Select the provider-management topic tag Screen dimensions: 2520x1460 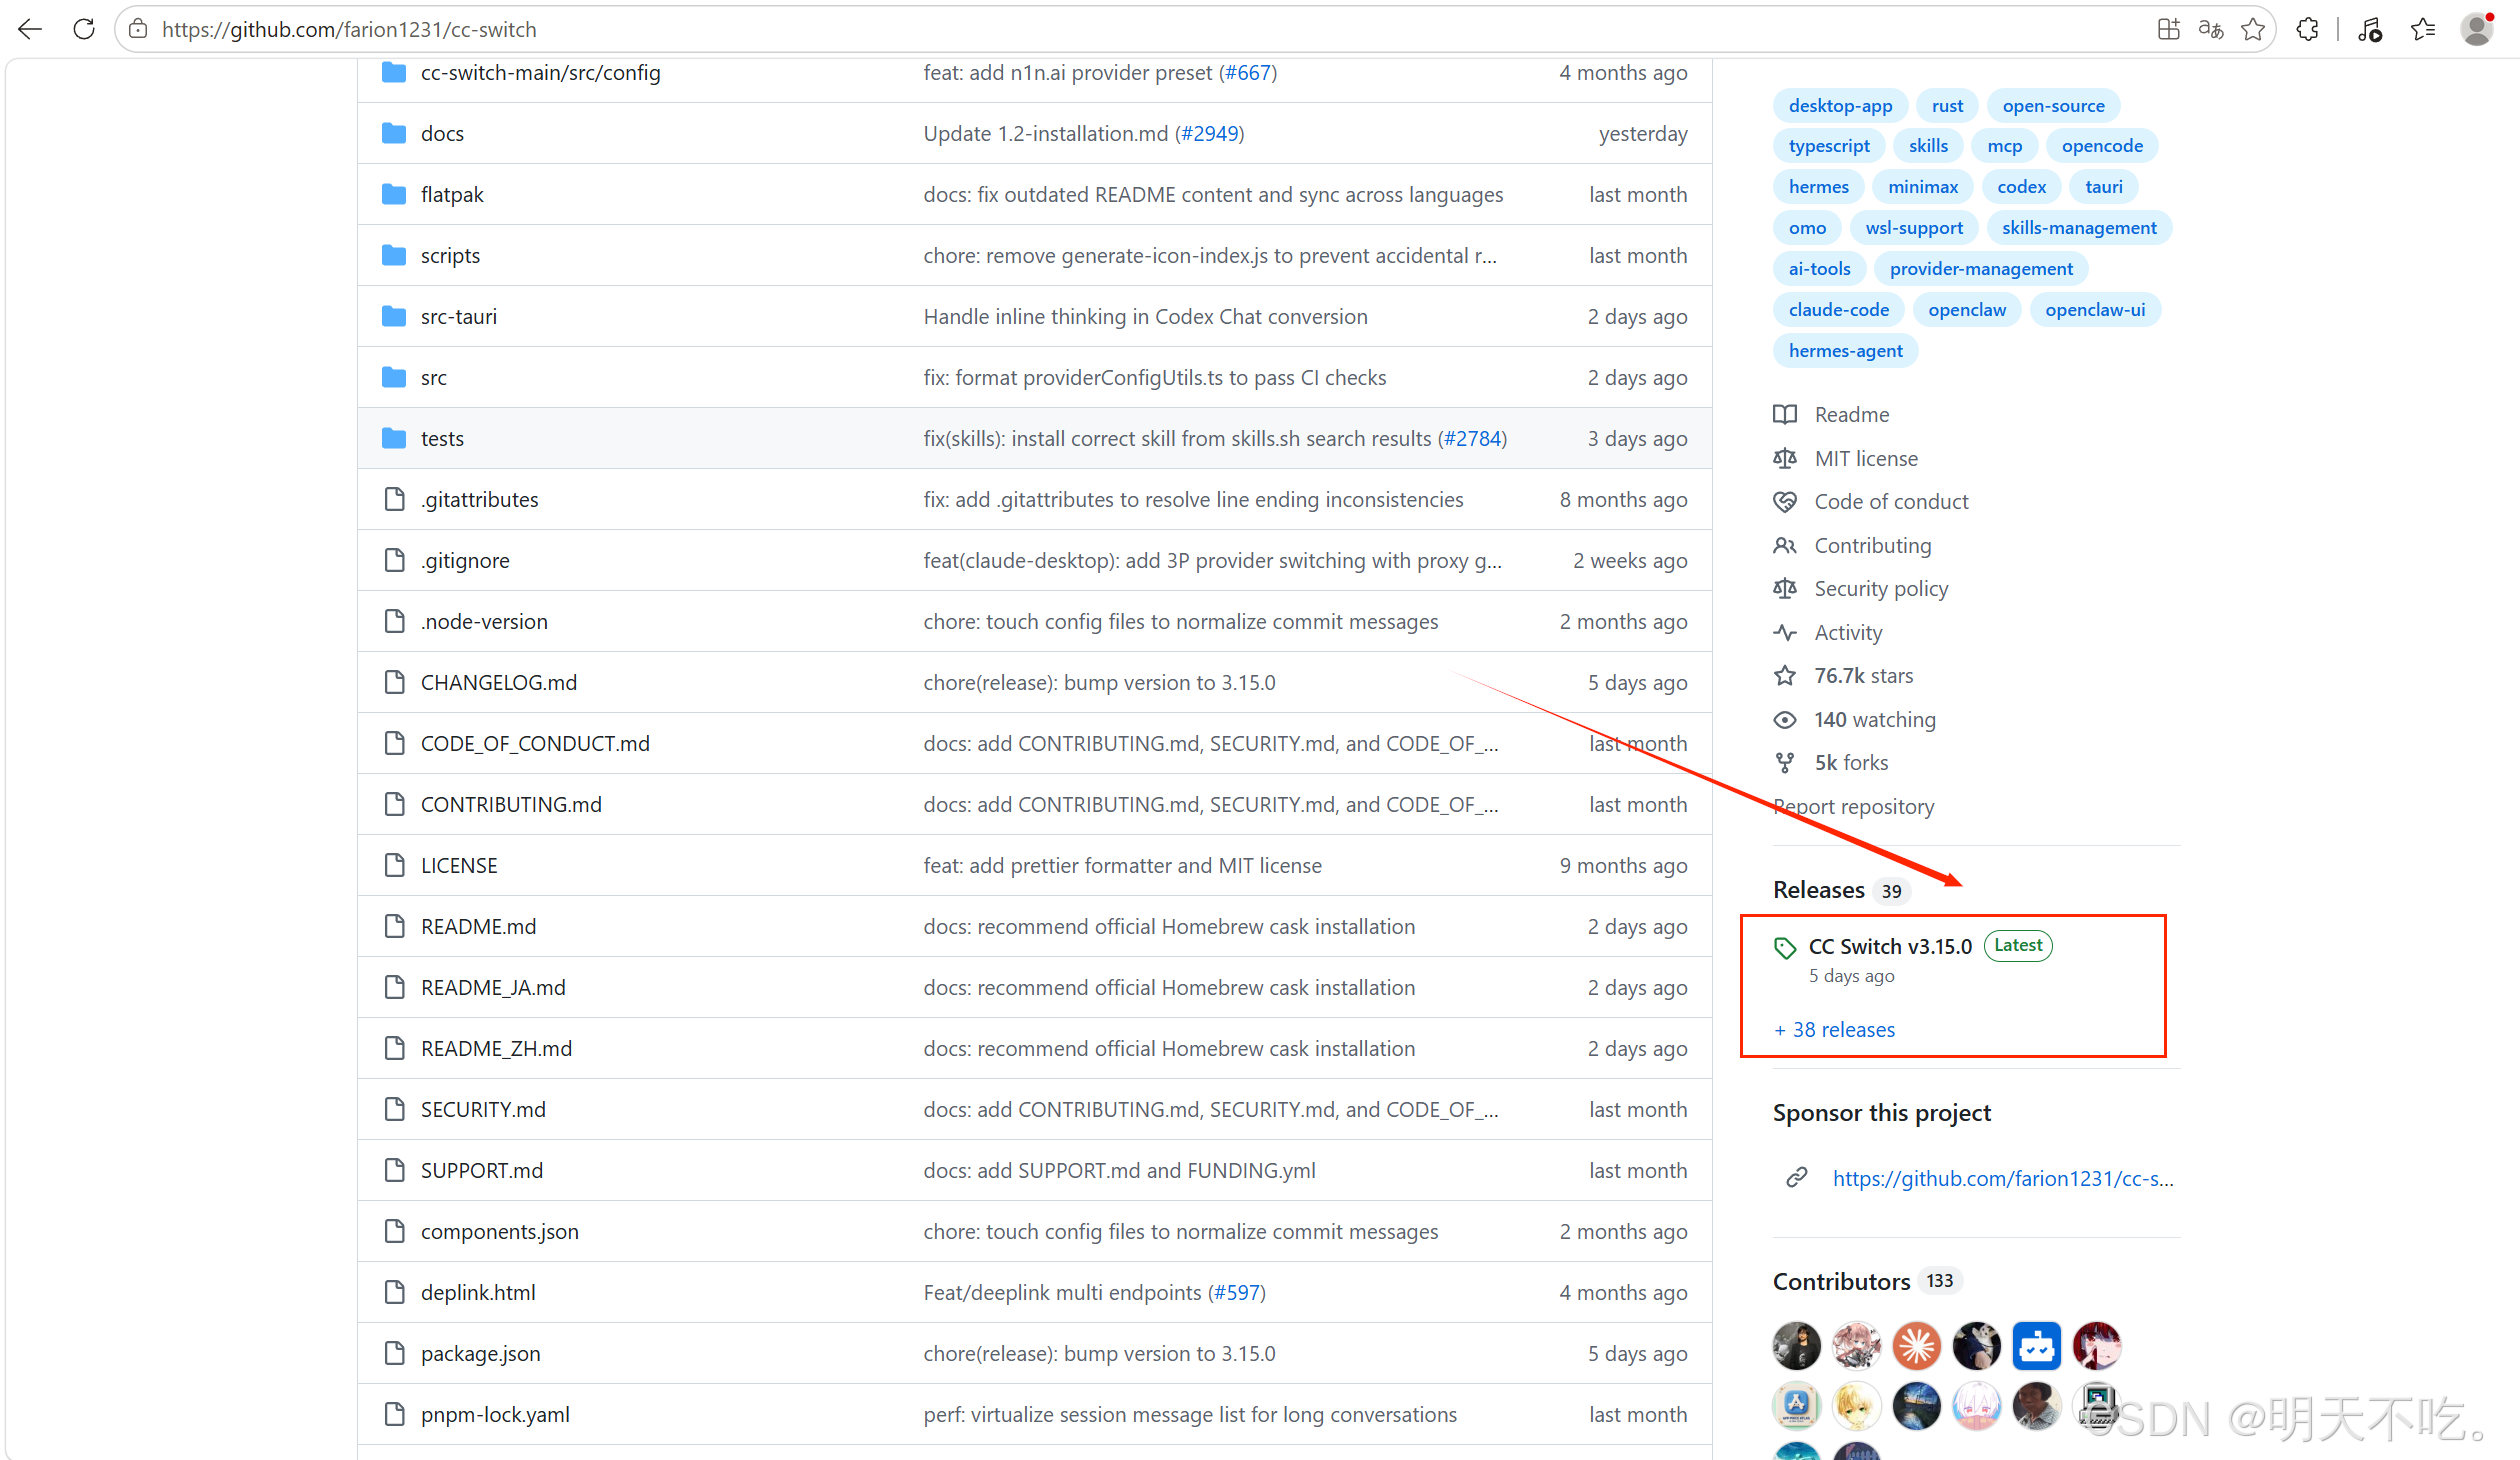[1981, 269]
